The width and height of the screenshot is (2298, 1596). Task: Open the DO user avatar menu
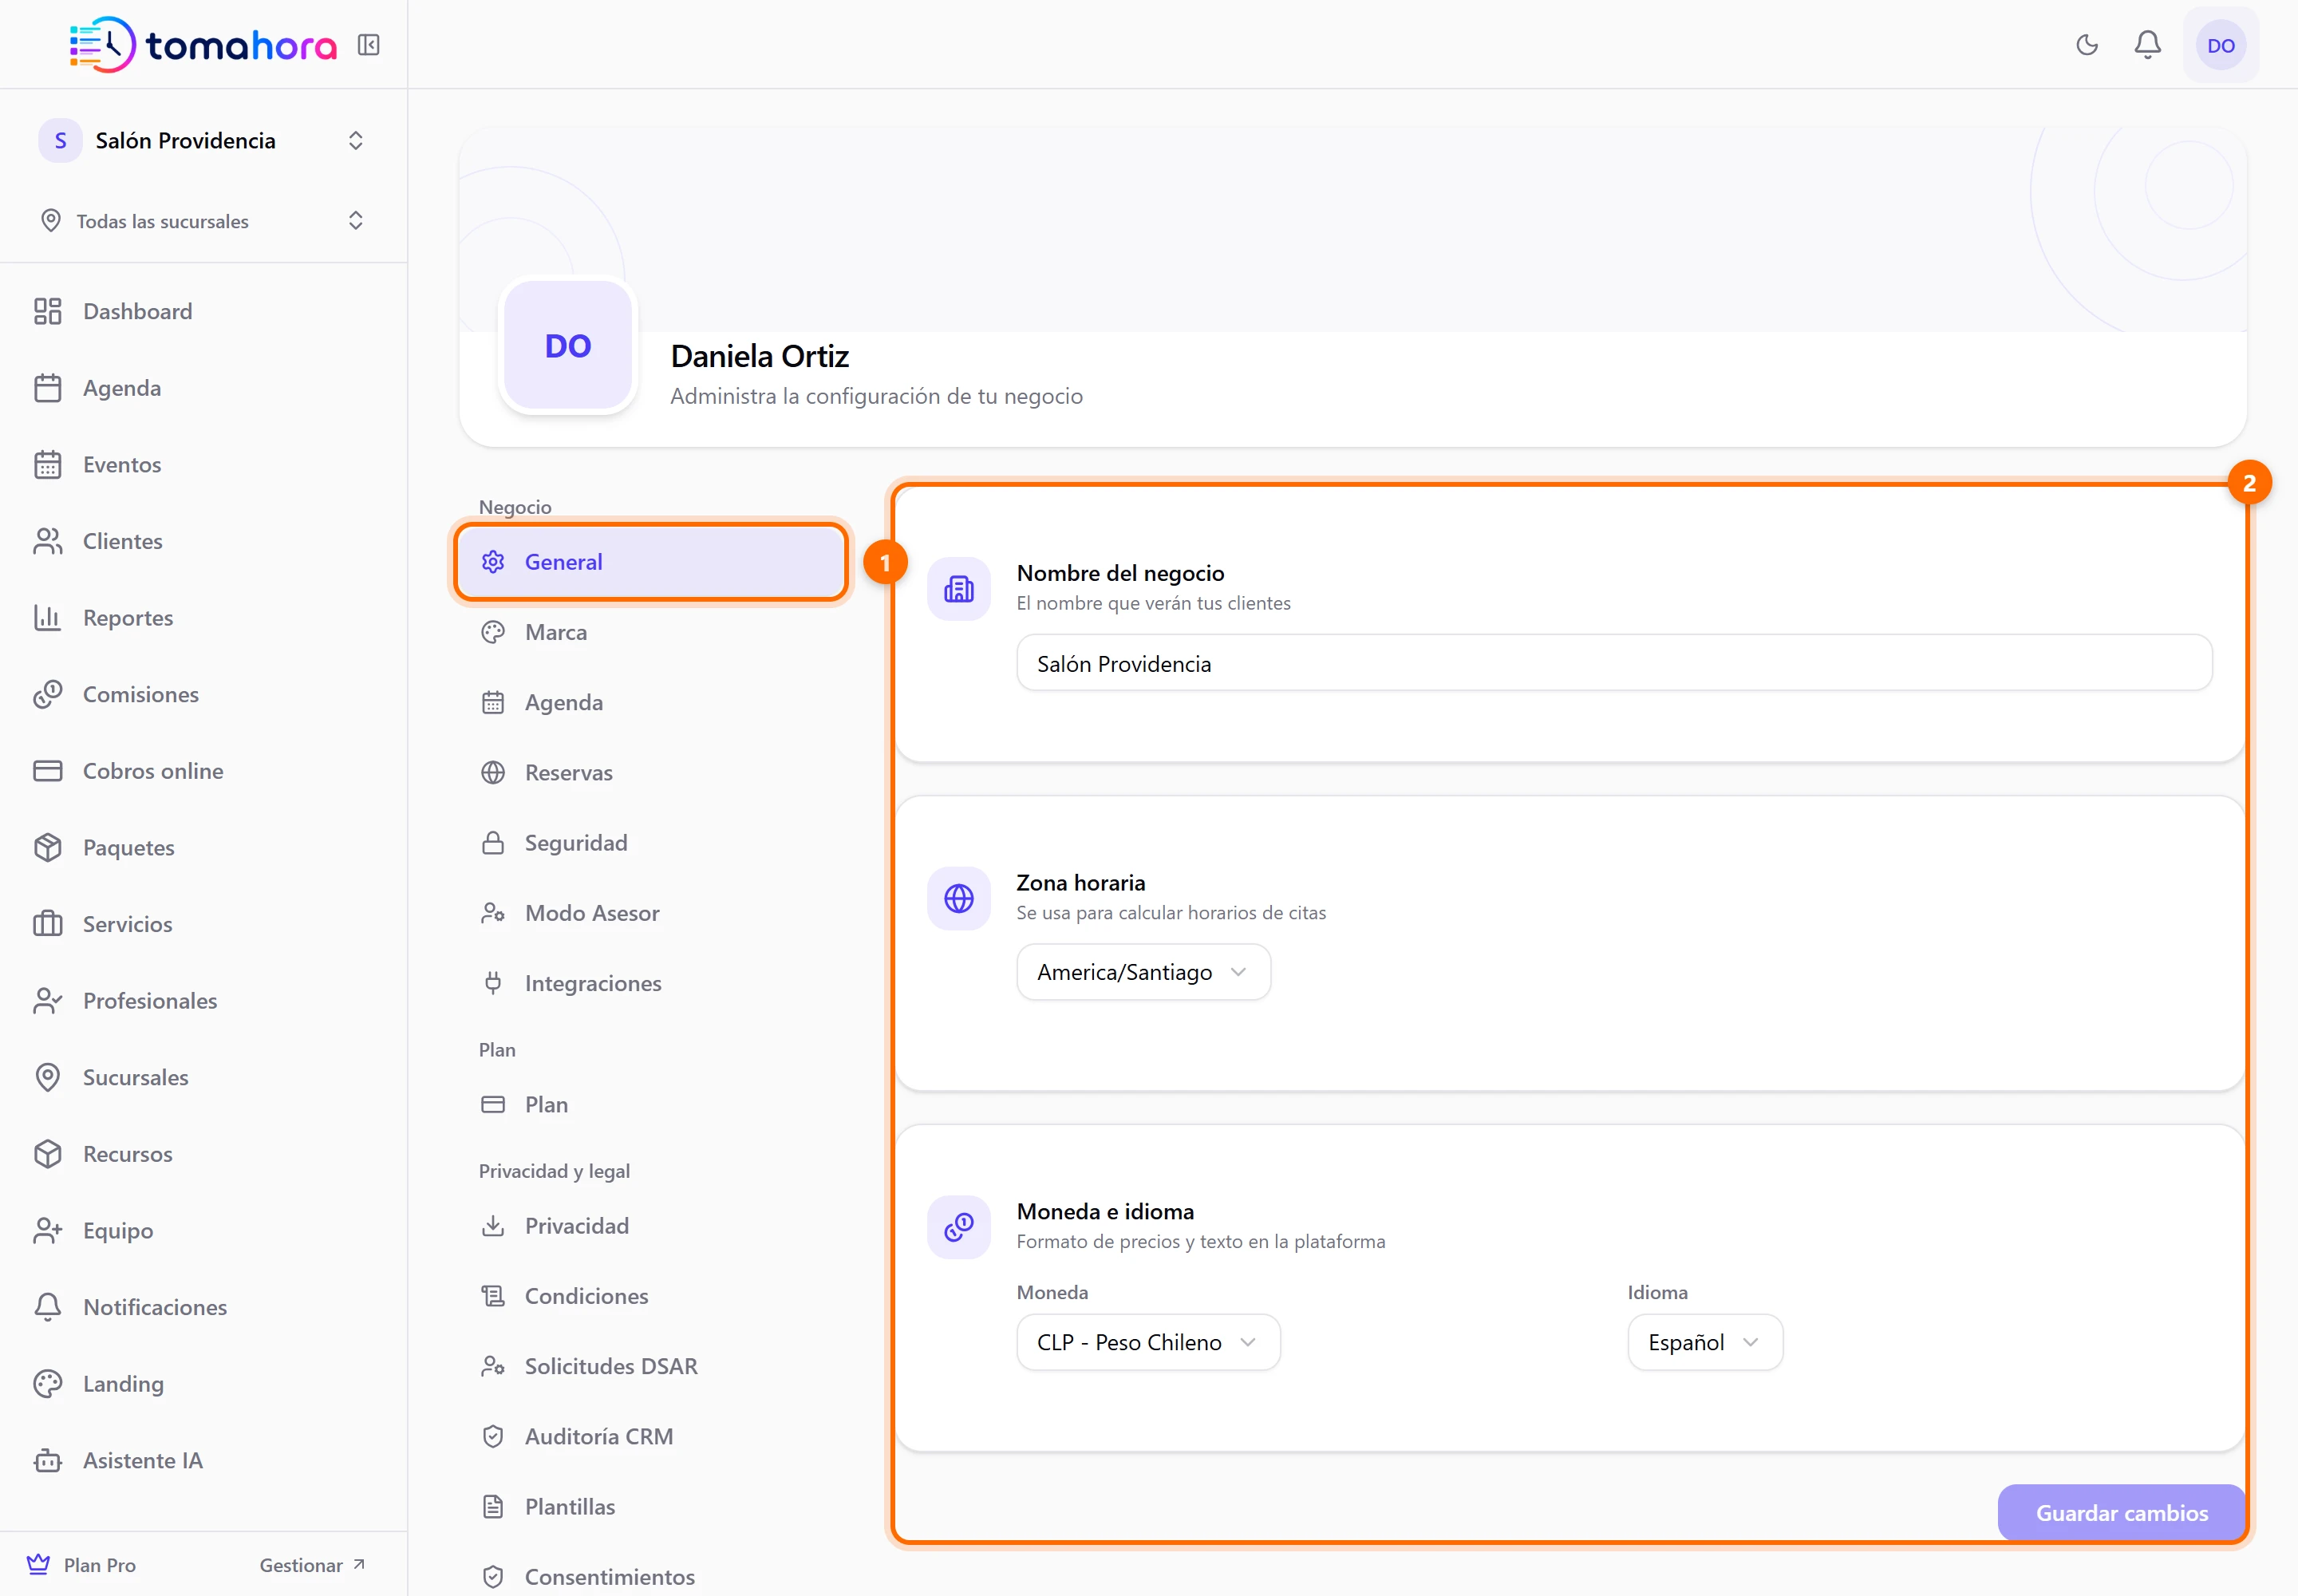click(2221, 45)
